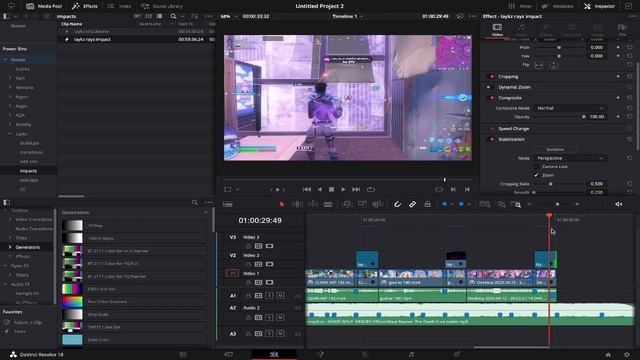Reset the Stabilization section
Screen dimensions: 640x360
tap(629, 139)
